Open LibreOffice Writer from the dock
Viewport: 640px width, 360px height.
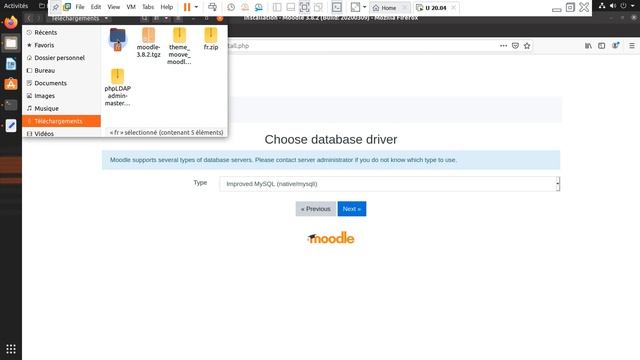[11, 64]
